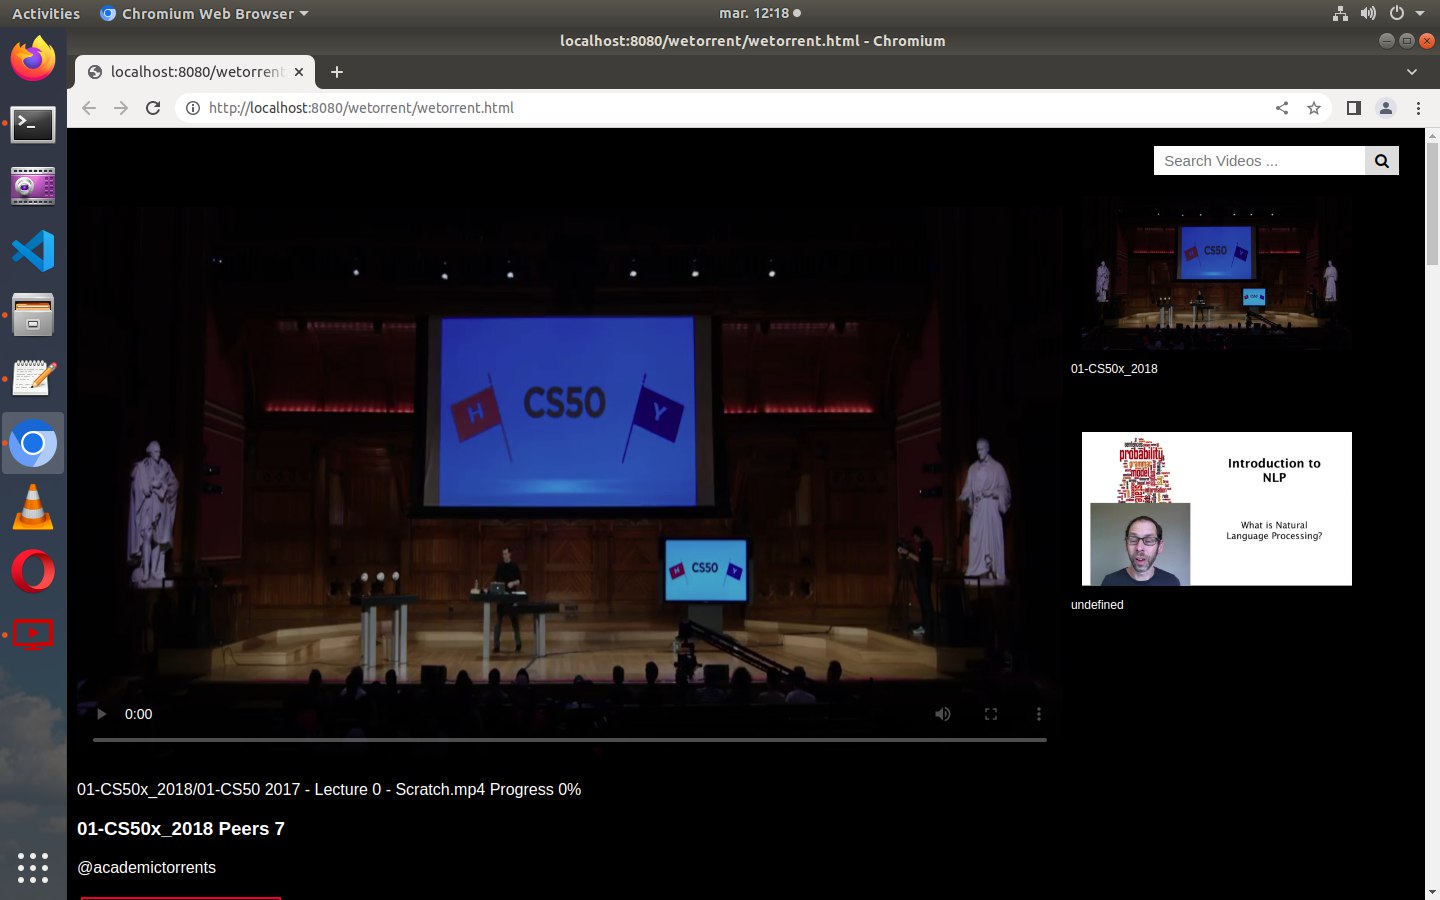Open the power icon in the top bar
Viewport: 1440px width, 900px height.
pos(1396,14)
